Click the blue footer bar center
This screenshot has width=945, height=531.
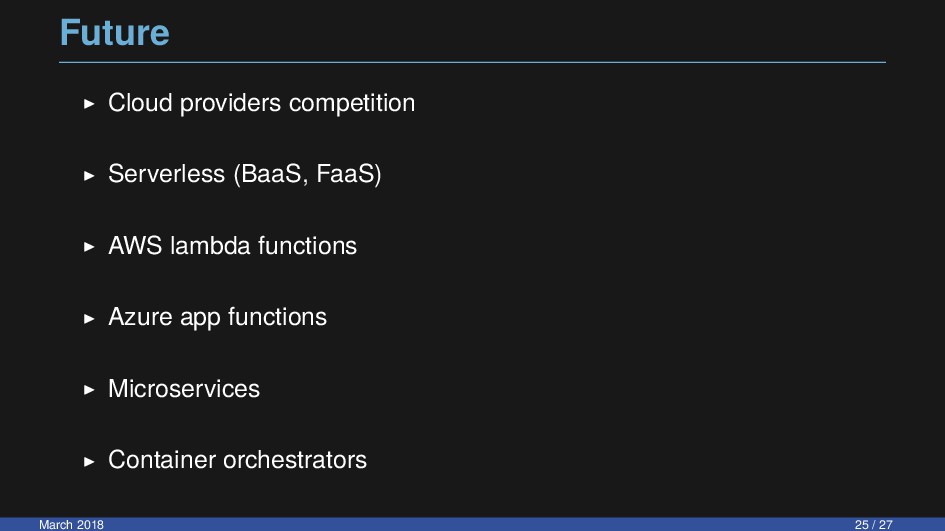pos(472,524)
